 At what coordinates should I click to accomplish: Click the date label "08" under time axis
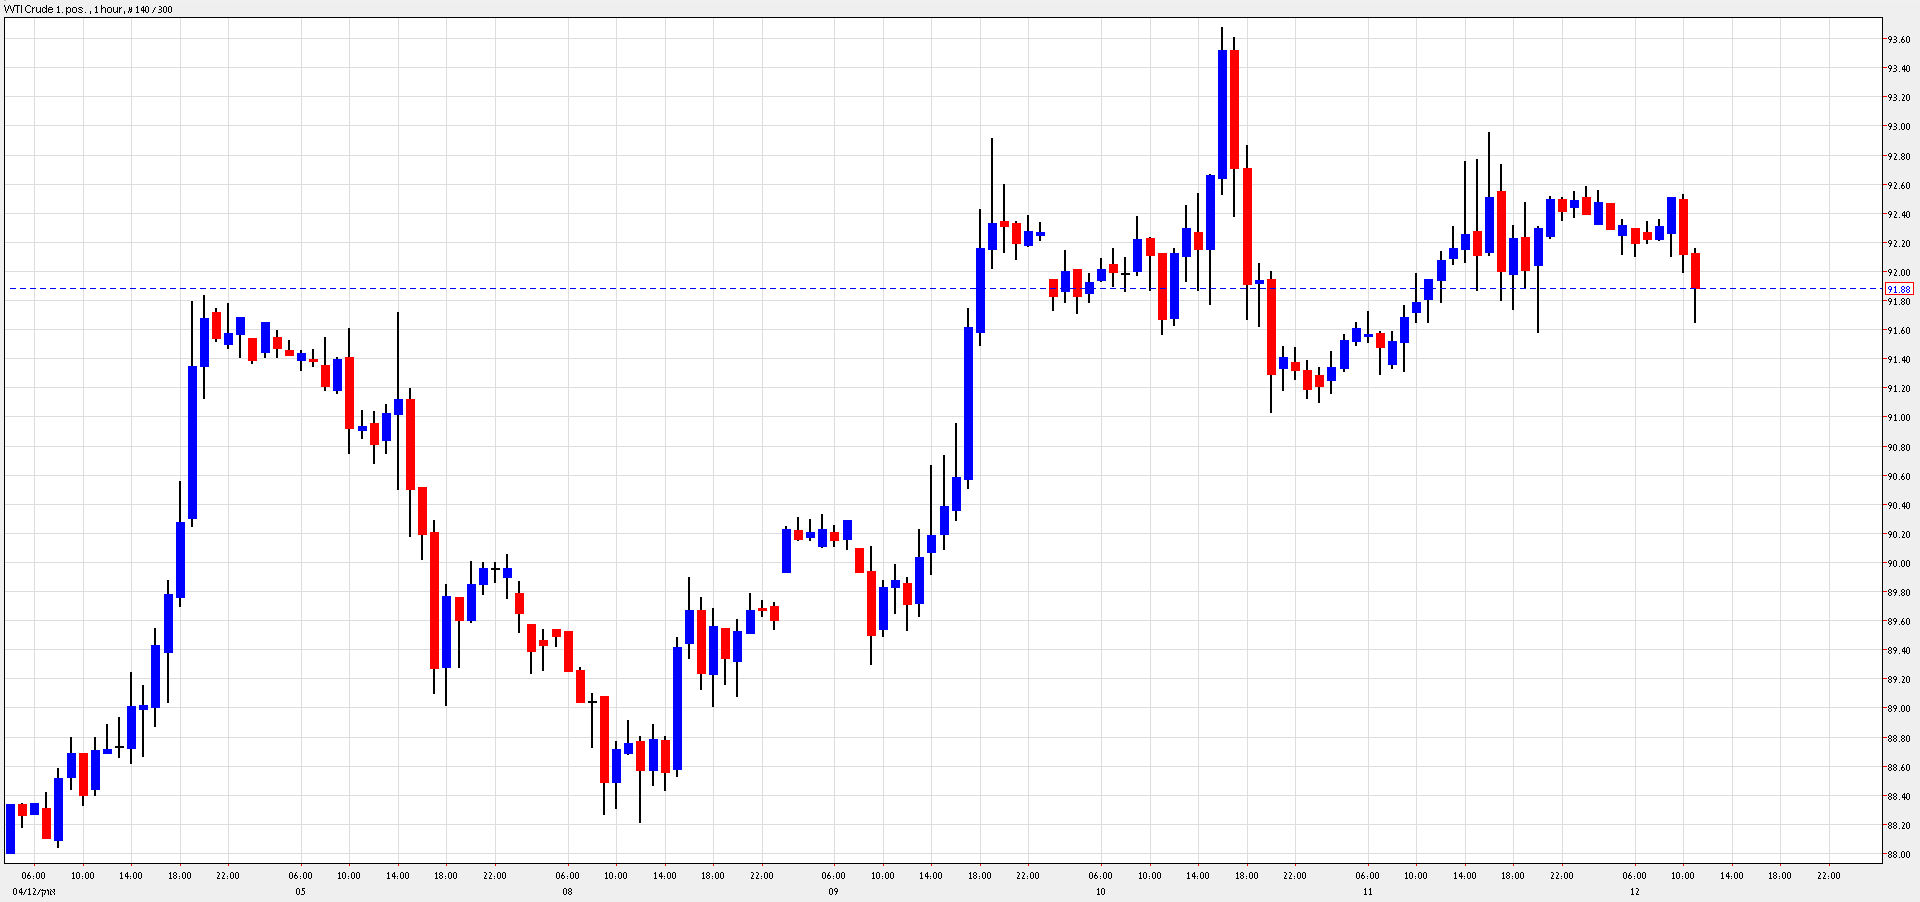click(567, 892)
